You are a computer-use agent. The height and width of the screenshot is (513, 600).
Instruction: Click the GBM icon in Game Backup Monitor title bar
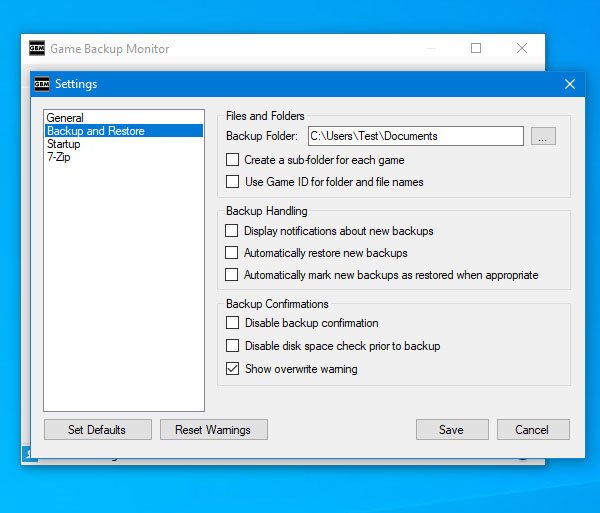pyautogui.click(x=37, y=48)
